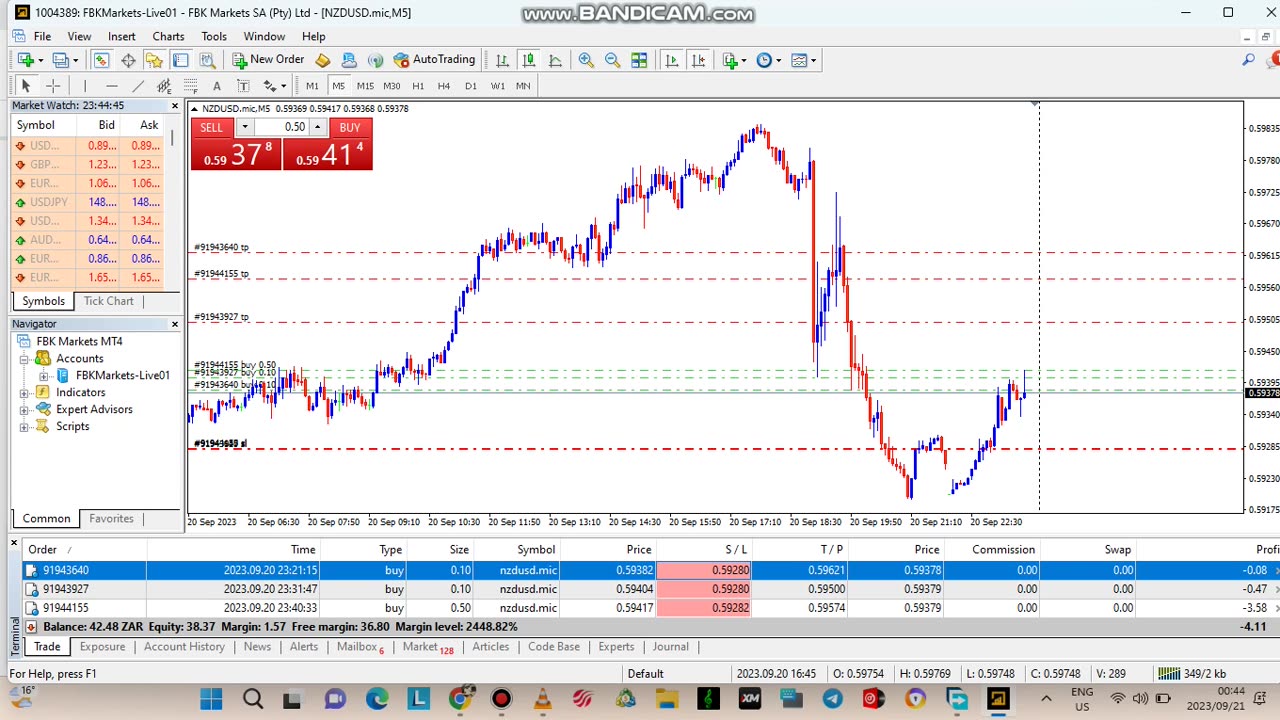The height and width of the screenshot is (720, 1280).
Task: Select order 91944155 row
Action: (x=651, y=608)
